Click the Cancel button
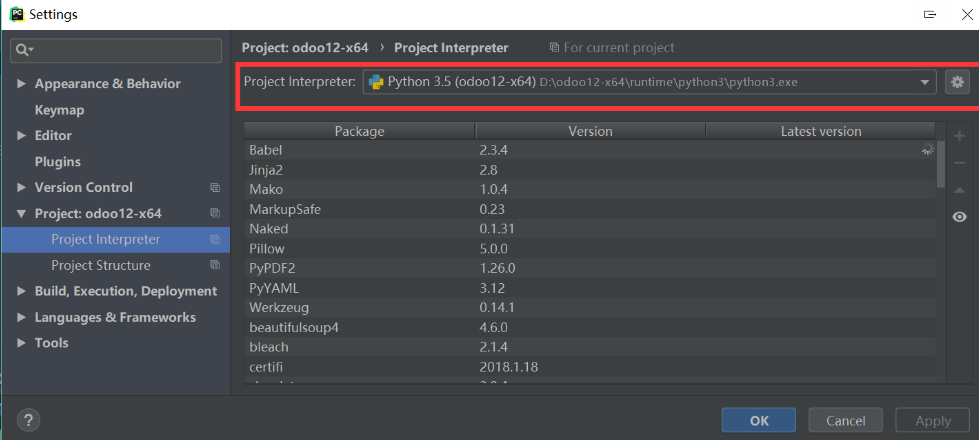The image size is (979, 440). [845, 421]
